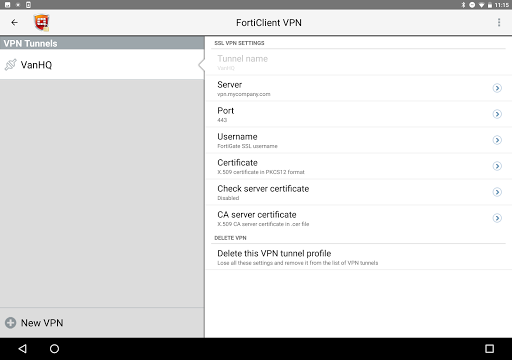Image resolution: width=512 pixels, height=360 pixels.
Task: Tap Android home circle button
Action: 54,349
